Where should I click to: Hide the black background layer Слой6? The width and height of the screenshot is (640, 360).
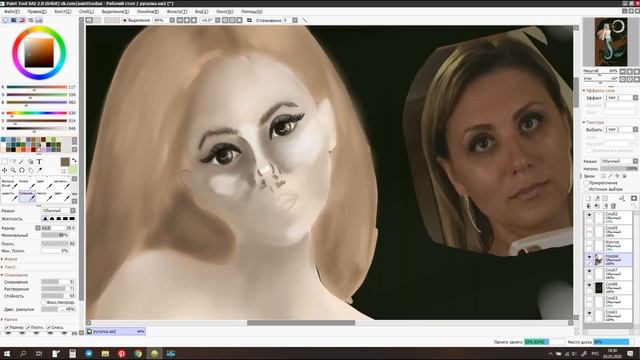click(589, 285)
